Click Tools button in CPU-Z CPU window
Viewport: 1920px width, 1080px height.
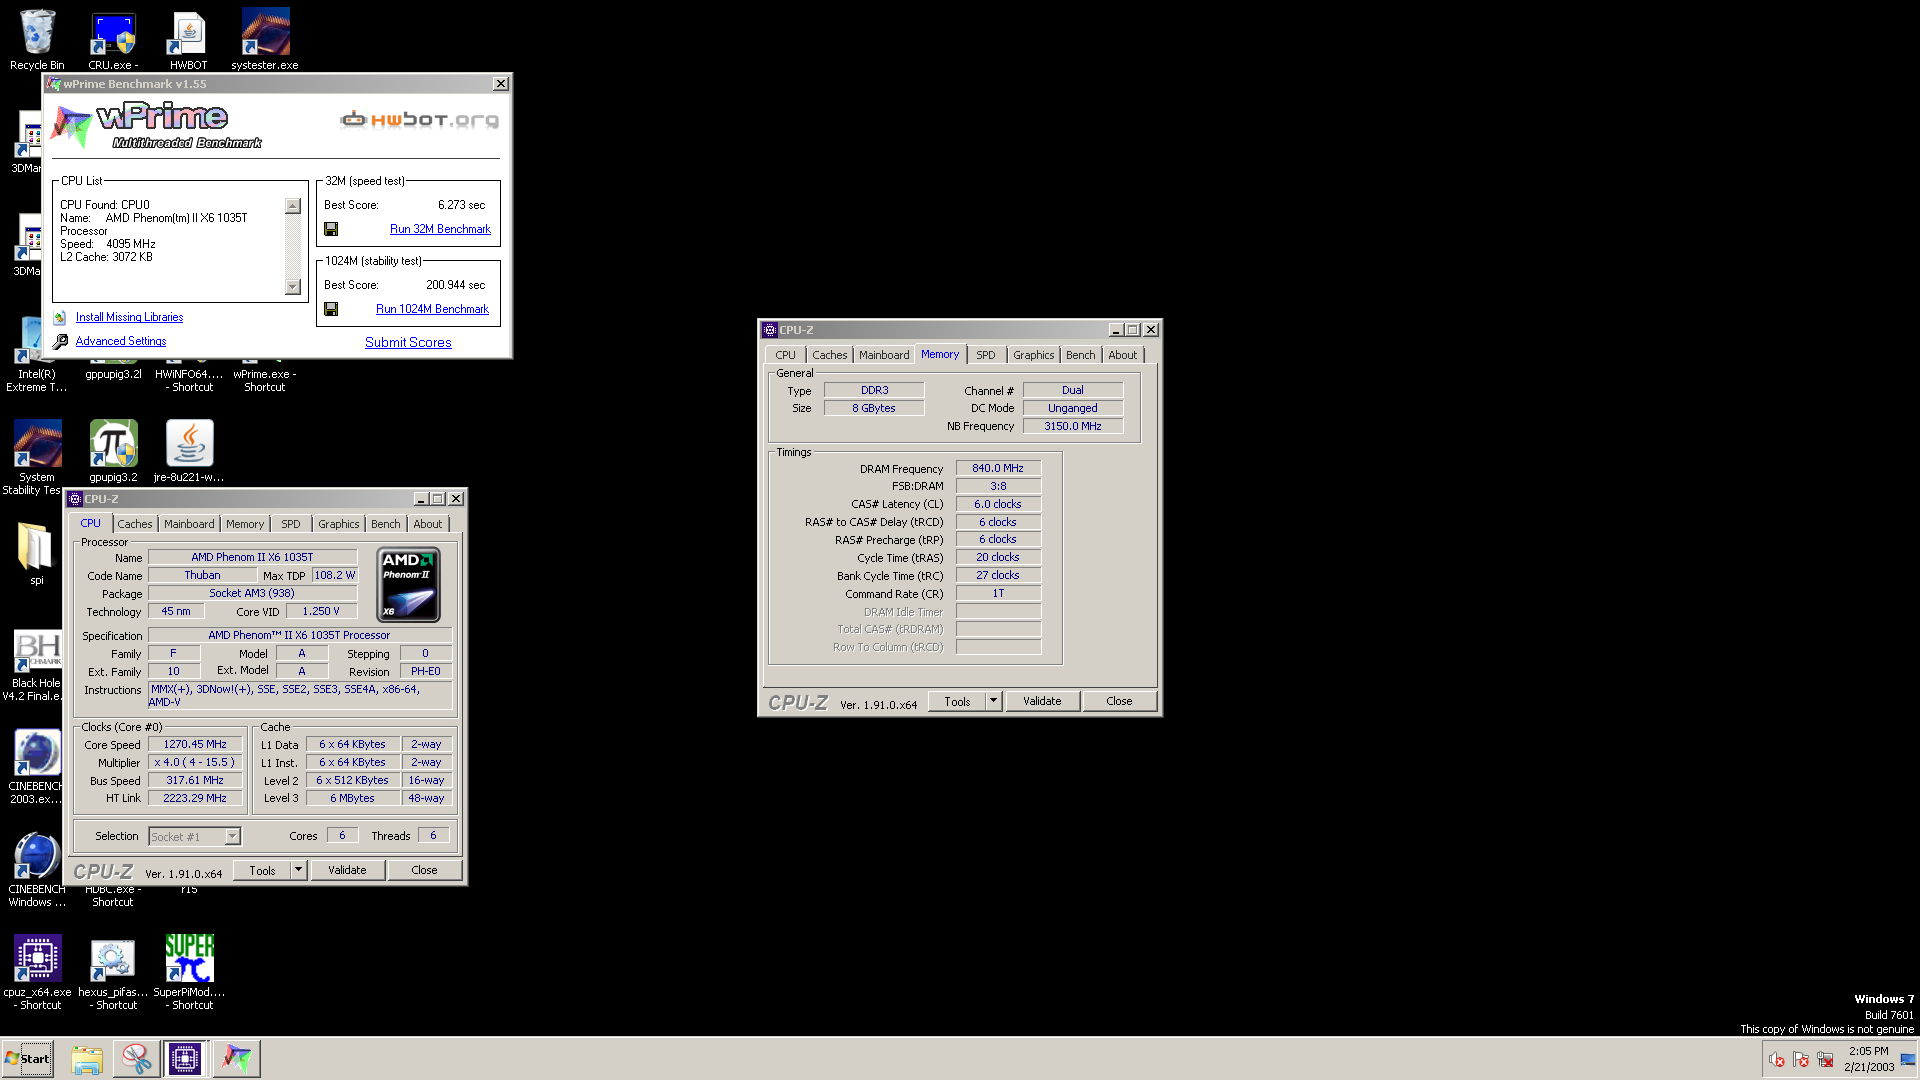262,870
